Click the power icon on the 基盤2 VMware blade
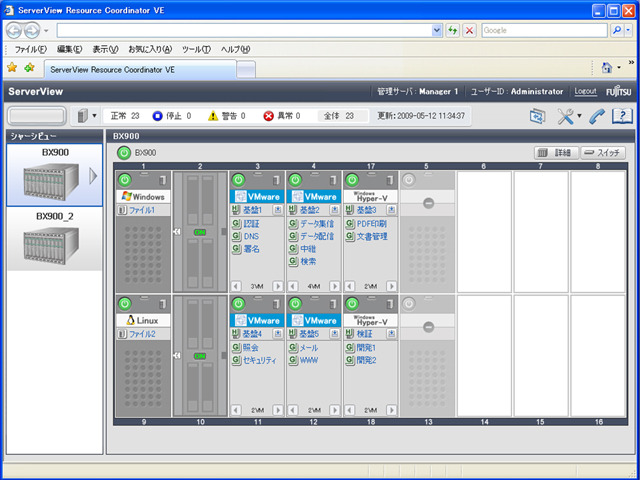The width and height of the screenshot is (640, 480). tap(295, 180)
